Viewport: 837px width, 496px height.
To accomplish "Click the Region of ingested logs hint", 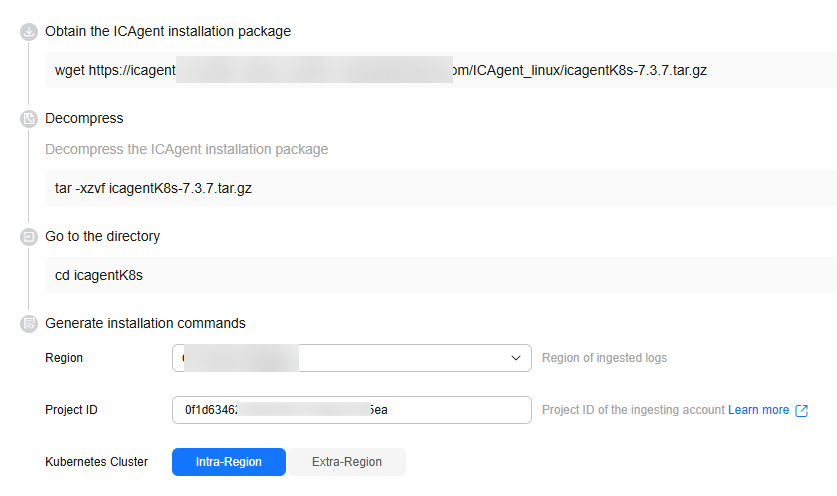I will (604, 358).
